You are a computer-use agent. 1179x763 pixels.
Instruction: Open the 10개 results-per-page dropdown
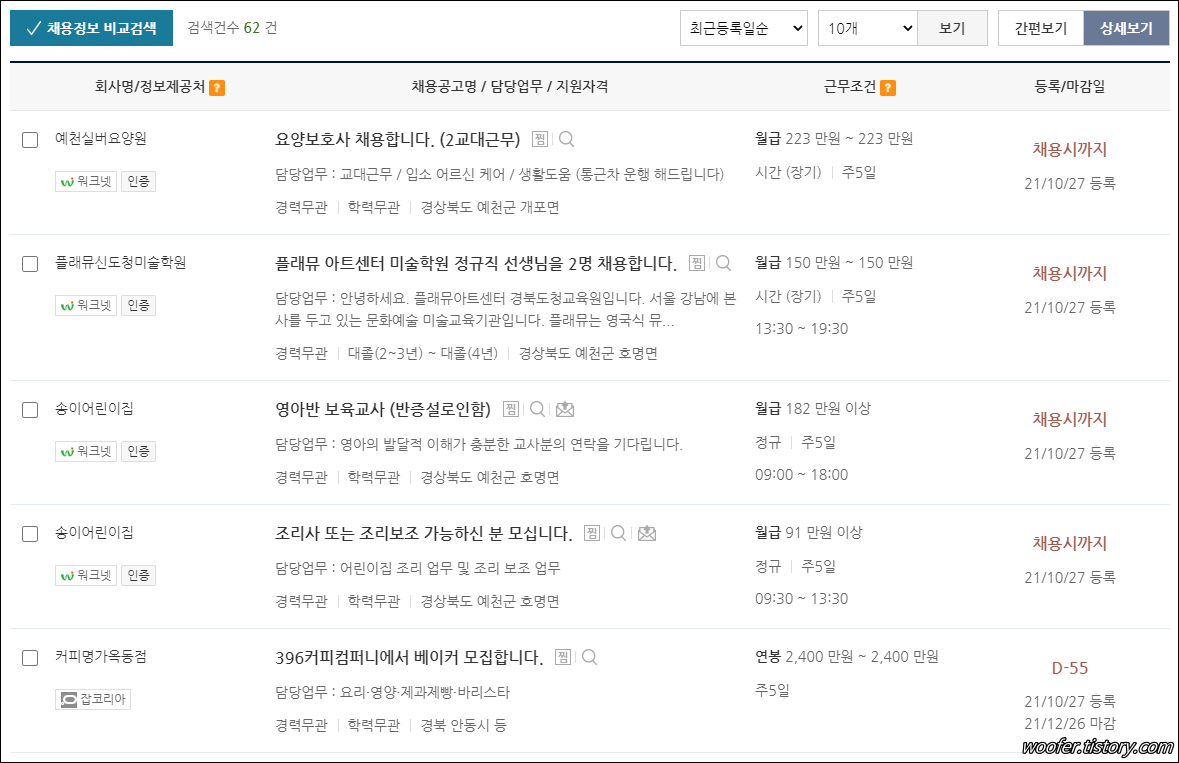pos(868,28)
